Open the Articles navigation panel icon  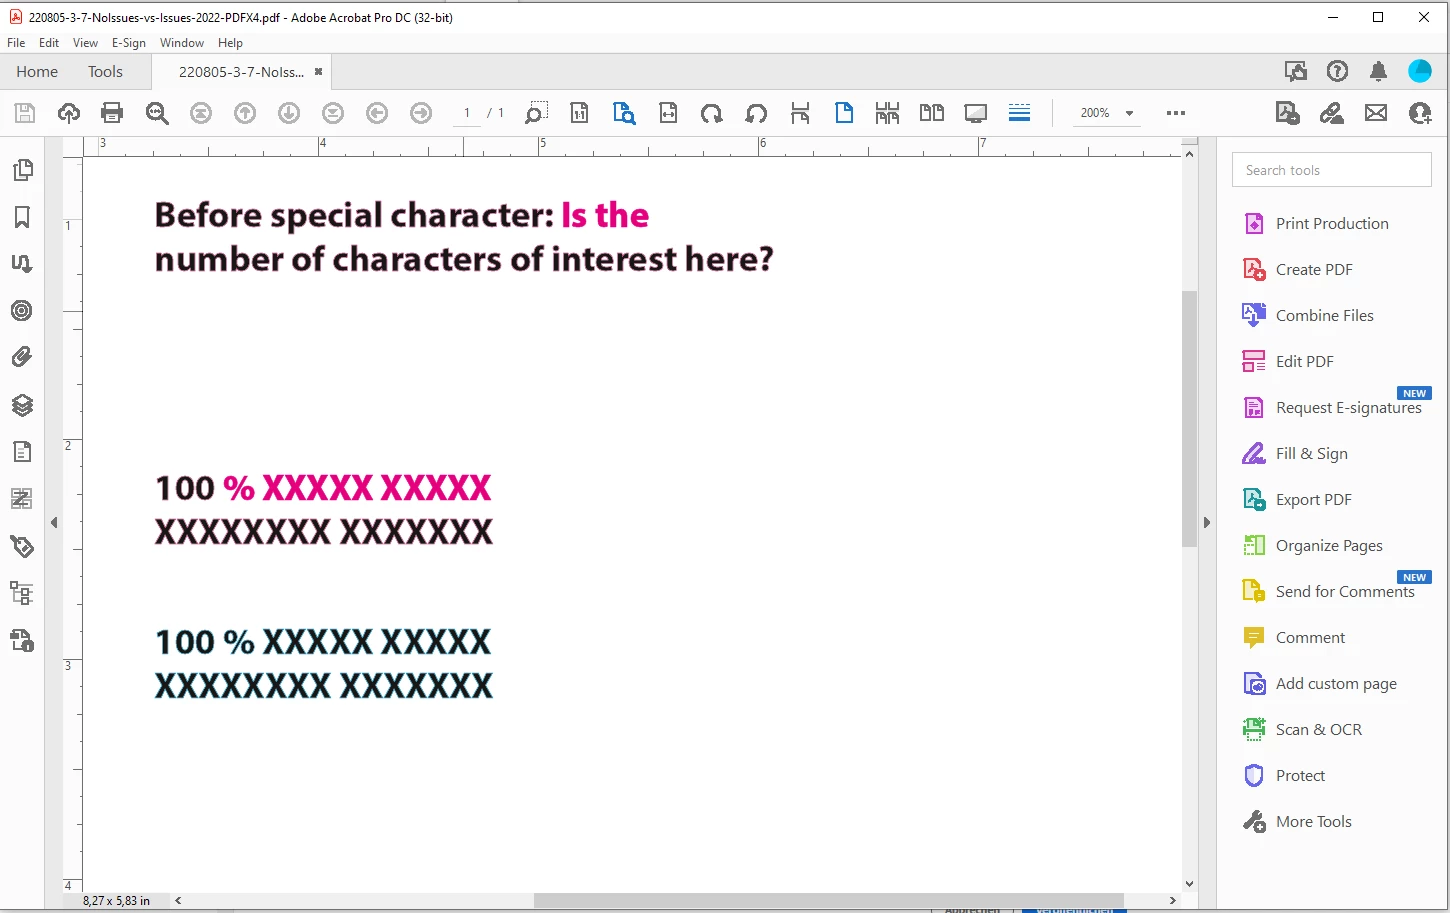22,264
